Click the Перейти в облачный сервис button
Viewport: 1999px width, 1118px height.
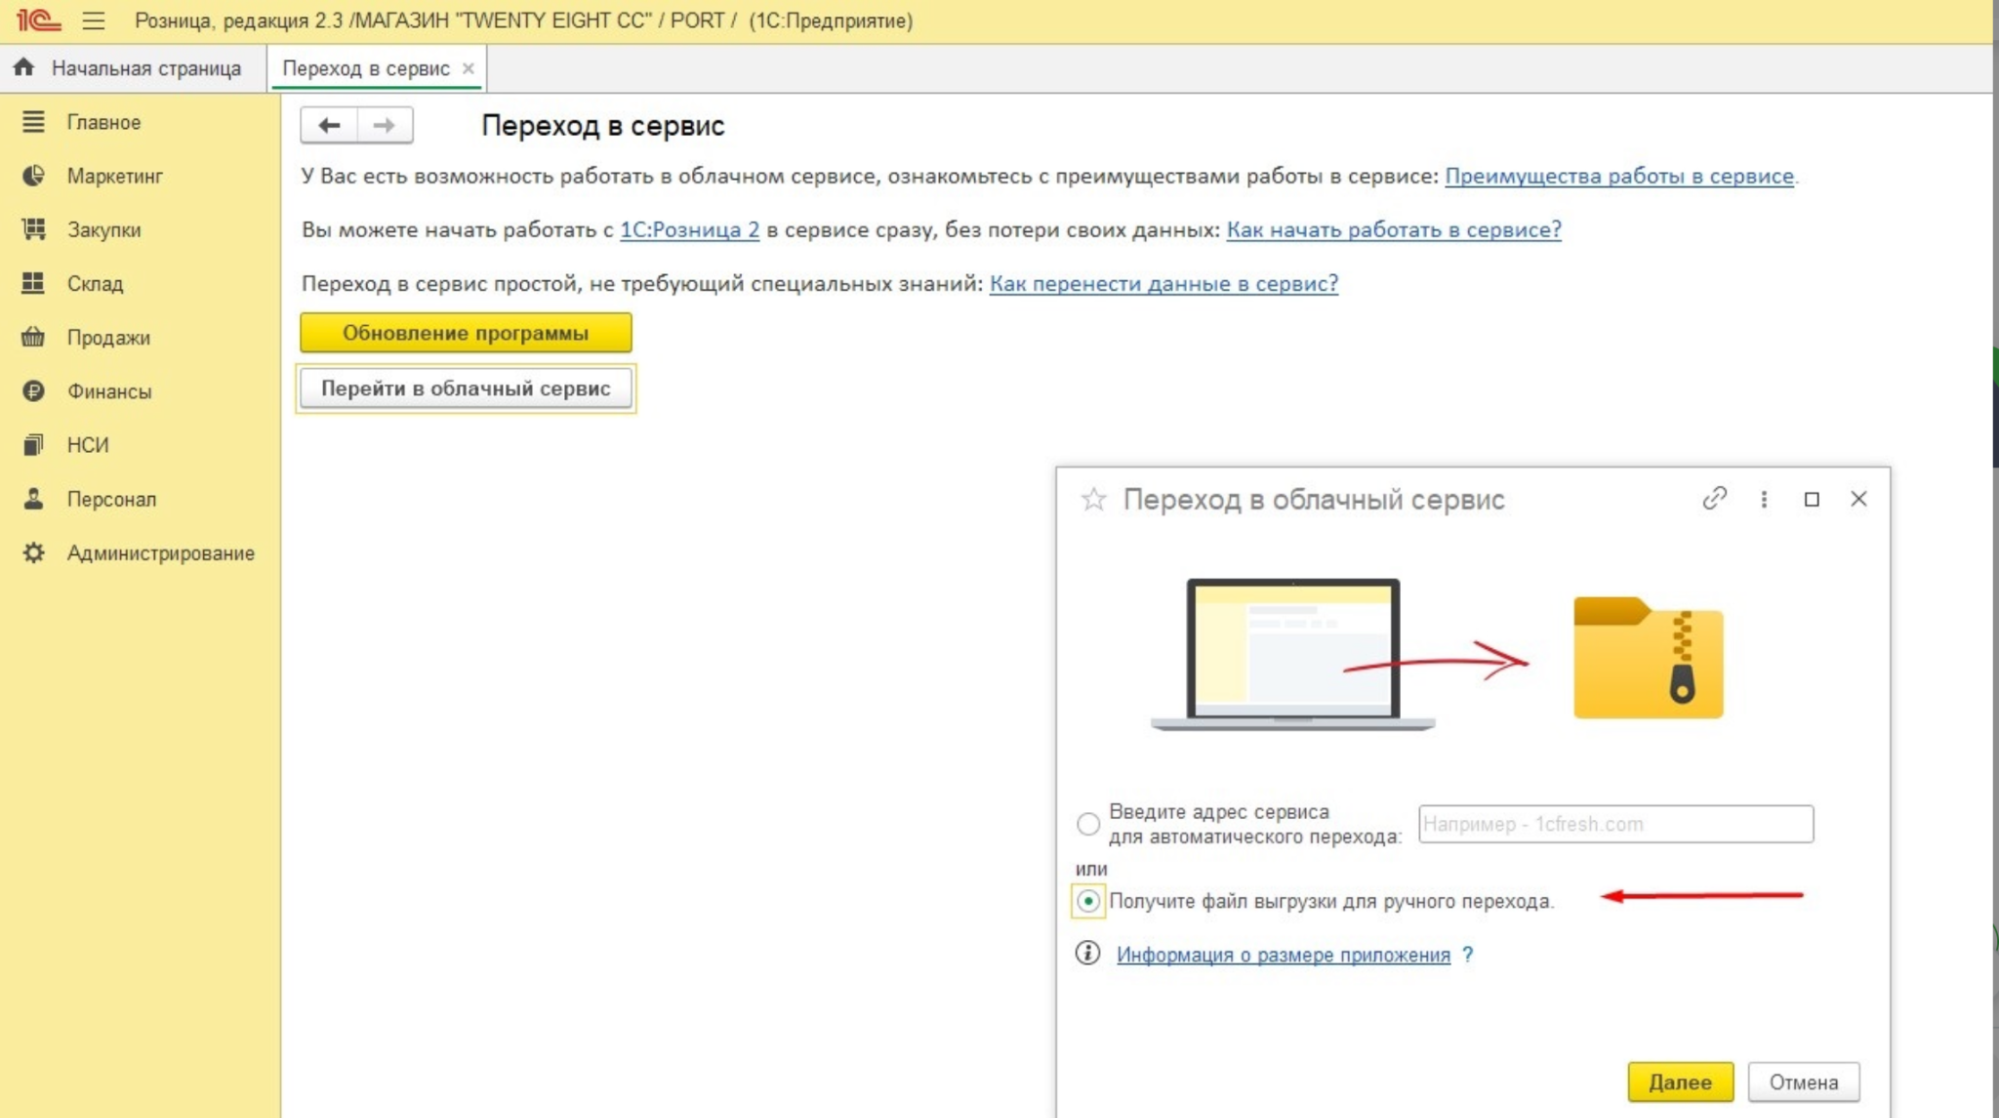464,388
